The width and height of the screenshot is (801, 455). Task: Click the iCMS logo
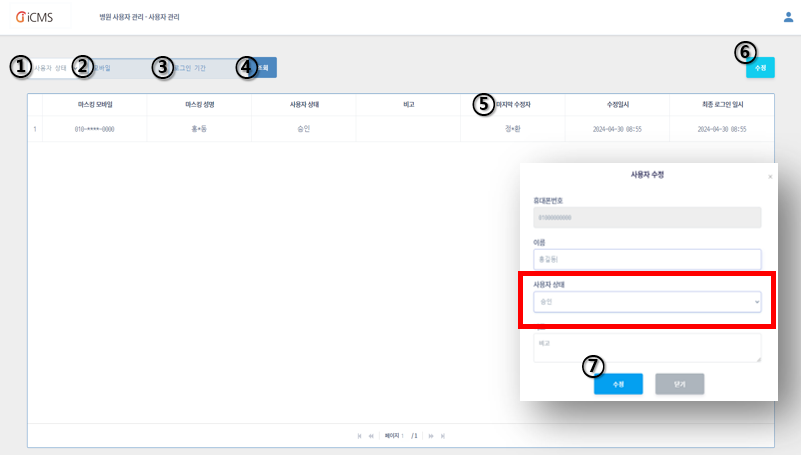coord(34,18)
